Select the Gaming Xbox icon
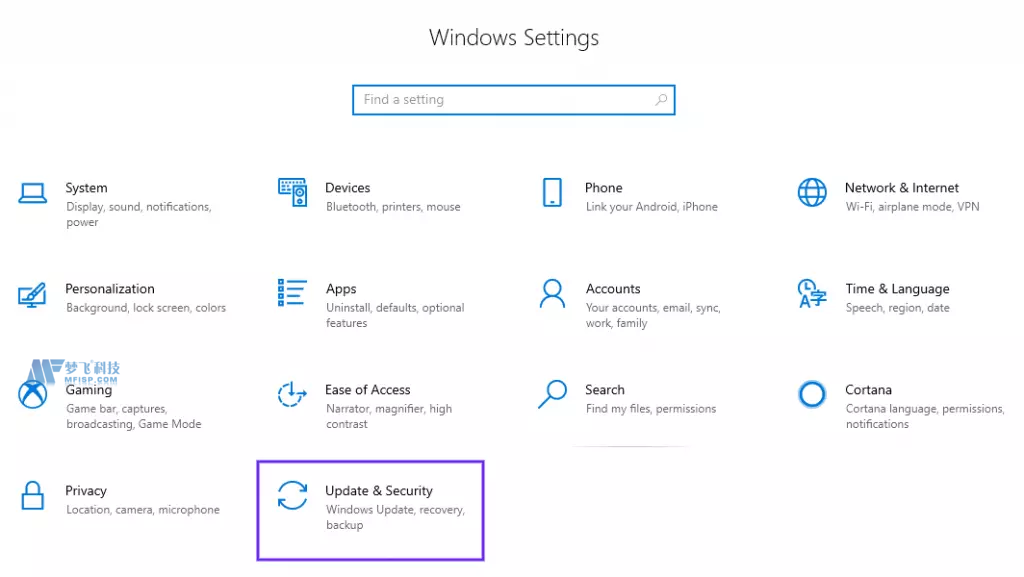Image resolution: width=1024 pixels, height=577 pixels. (32, 394)
